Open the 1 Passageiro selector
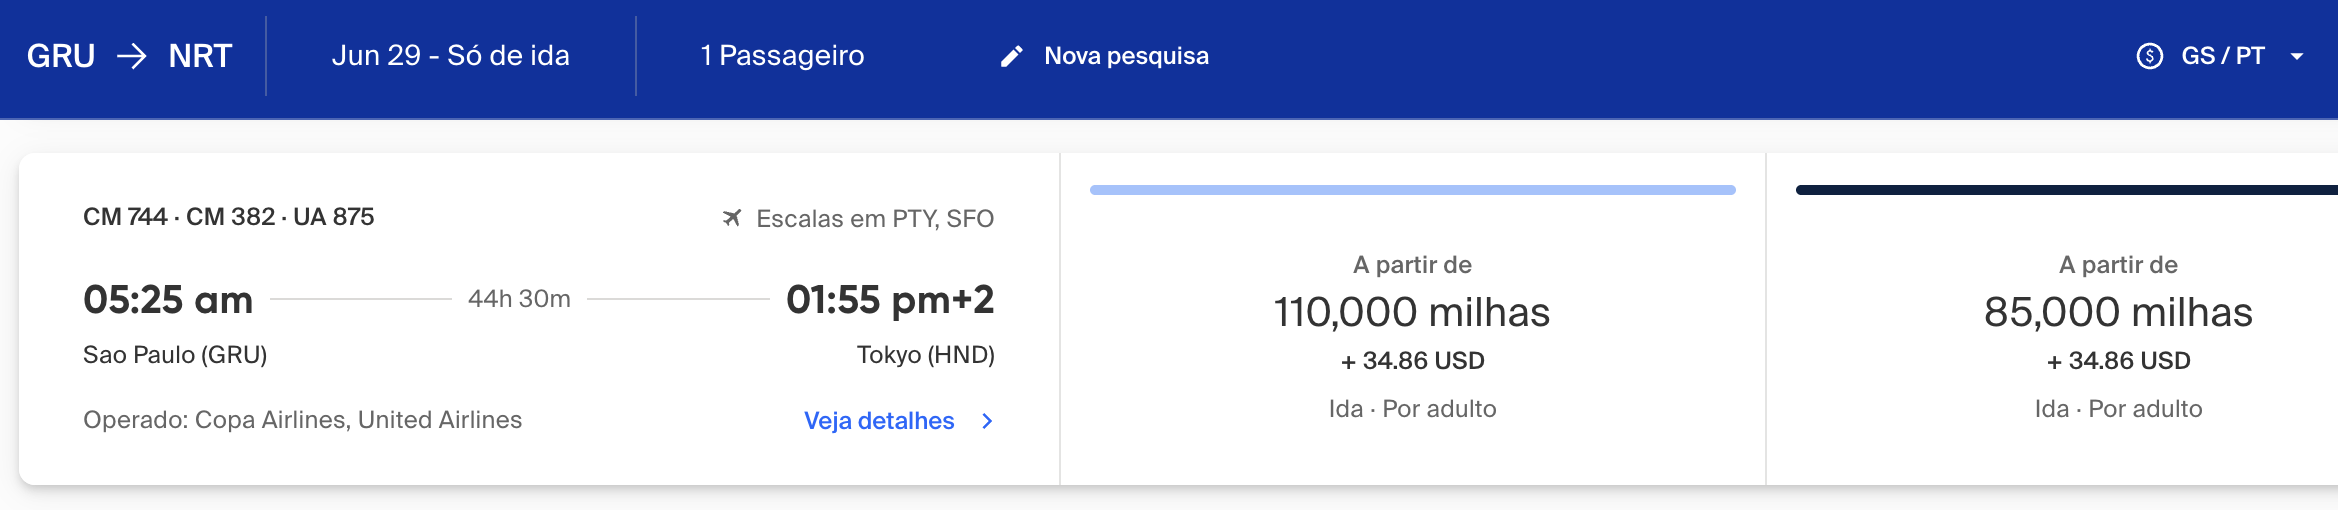This screenshot has width=2338, height=510. pos(782,56)
